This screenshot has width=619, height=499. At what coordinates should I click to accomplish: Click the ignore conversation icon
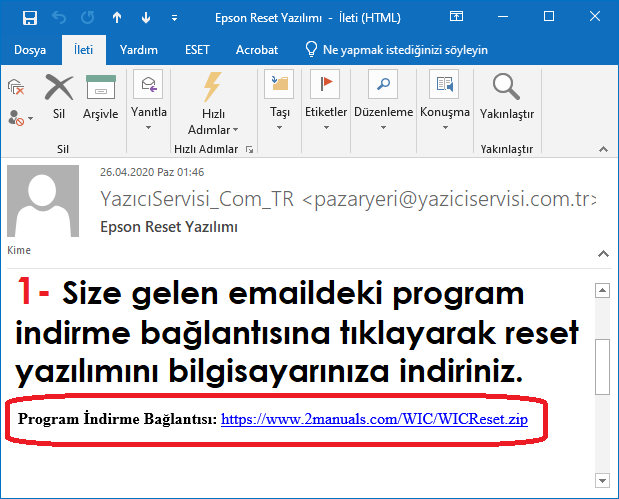[16, 87]
